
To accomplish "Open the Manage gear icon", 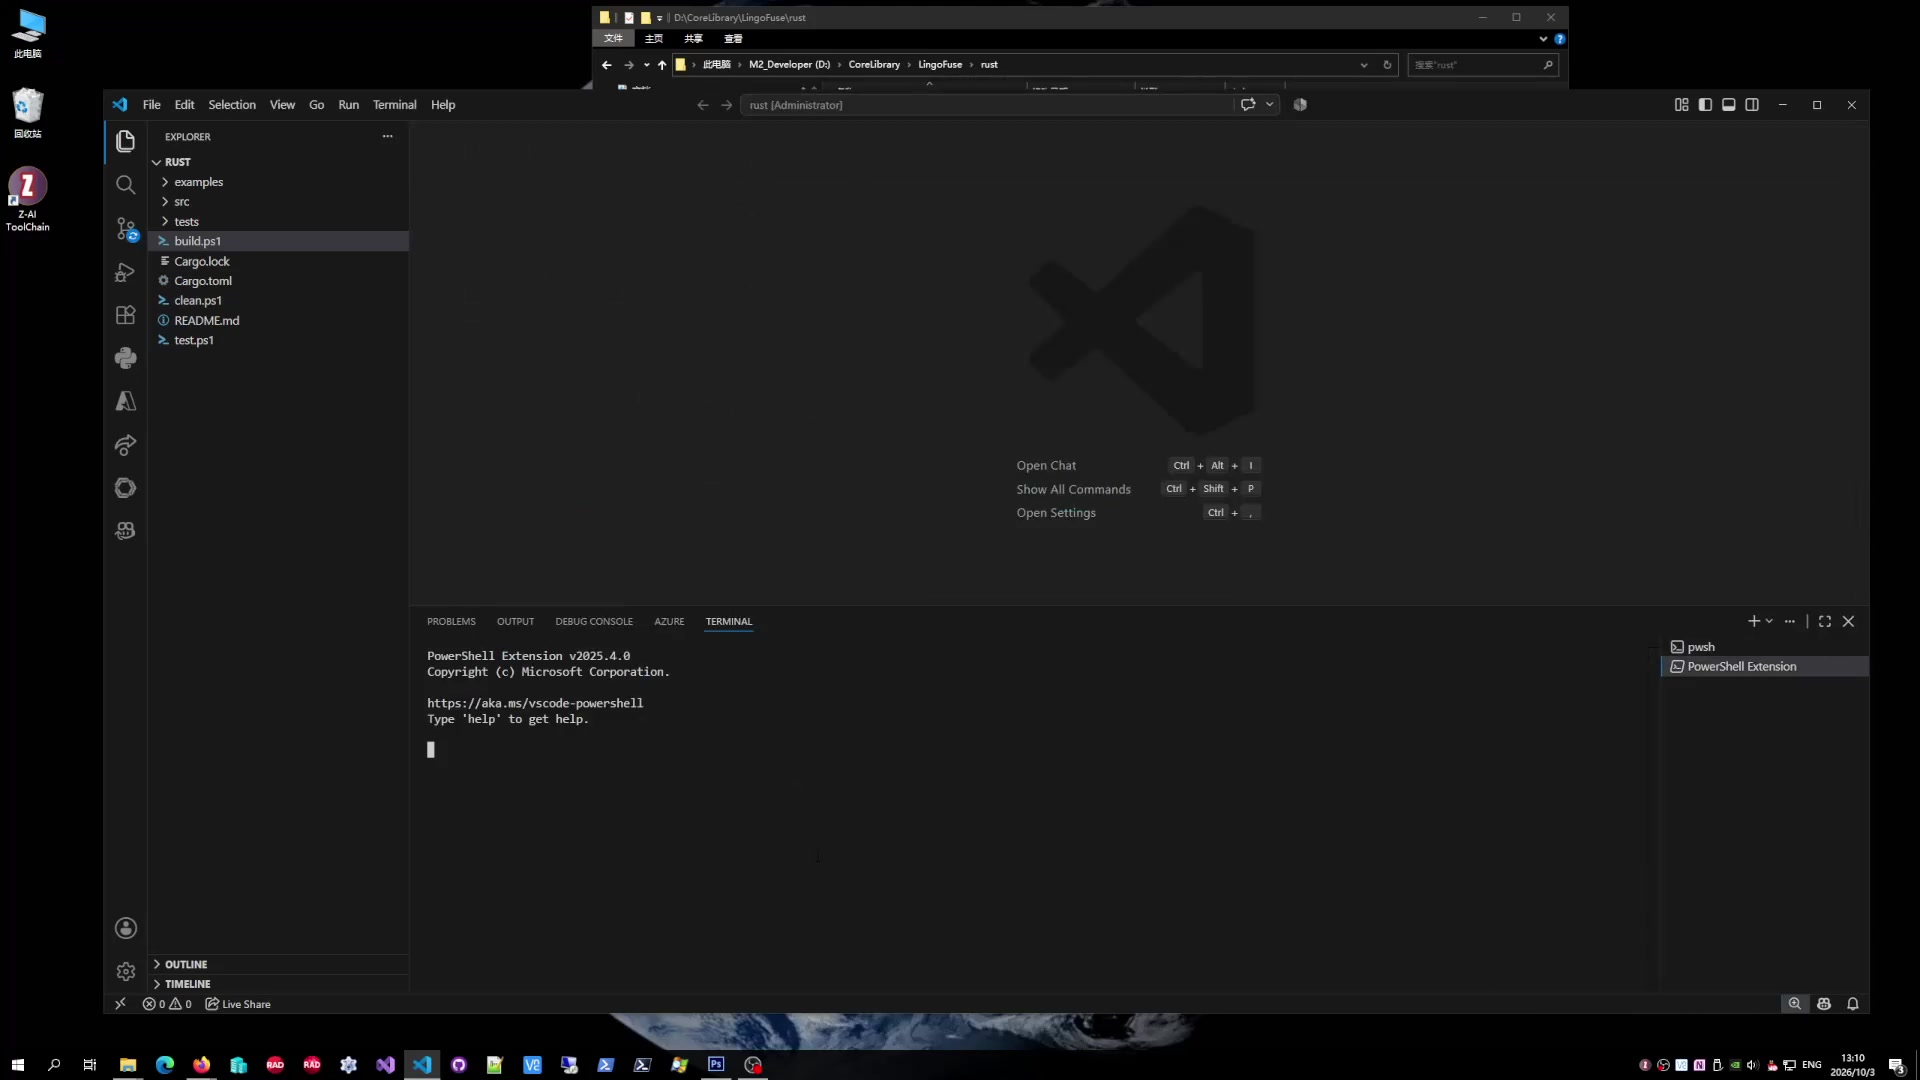I will point(125,971).
